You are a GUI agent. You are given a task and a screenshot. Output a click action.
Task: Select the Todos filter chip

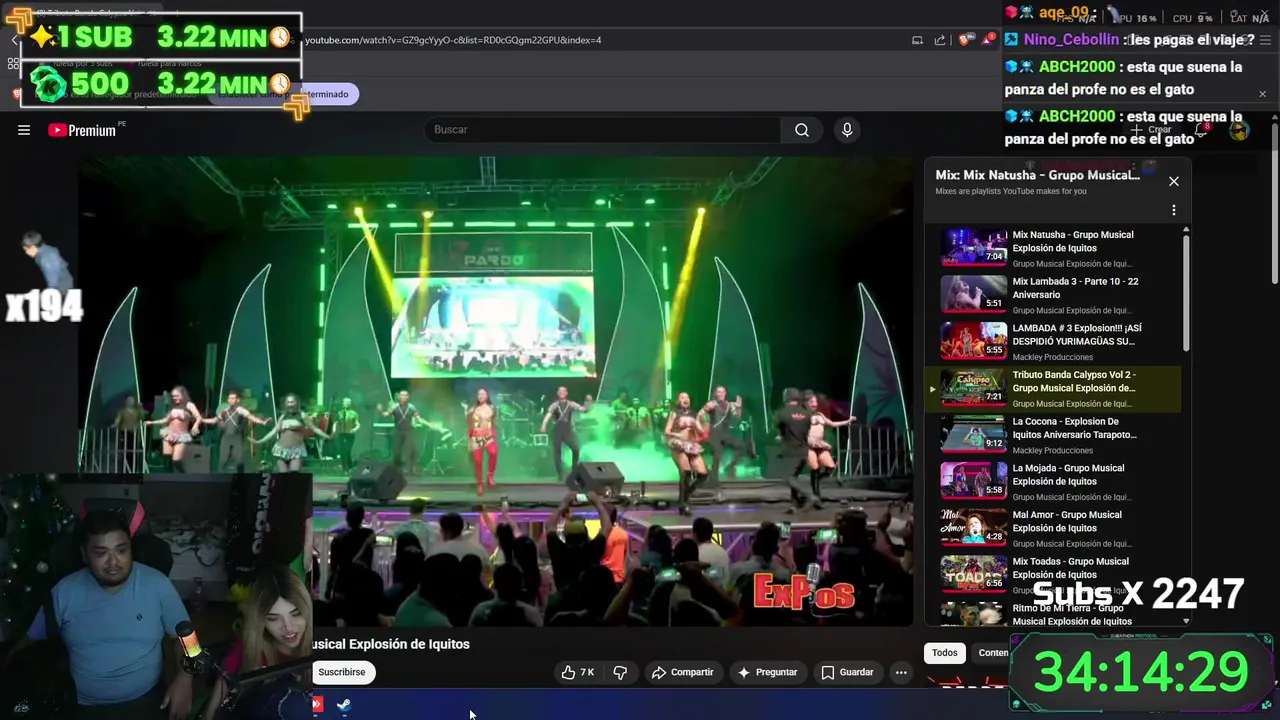[945, 653]
